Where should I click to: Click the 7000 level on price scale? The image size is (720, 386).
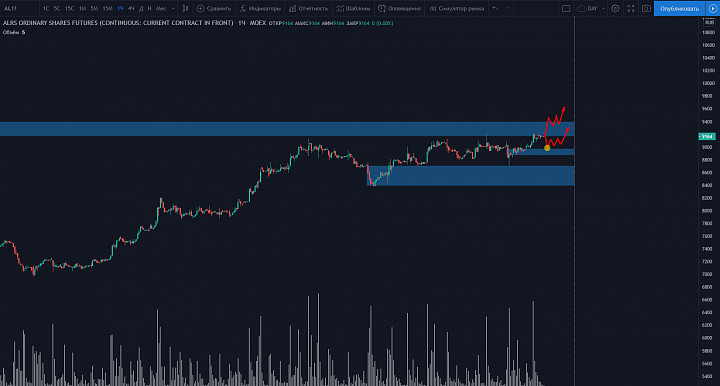tap(708, 274)
